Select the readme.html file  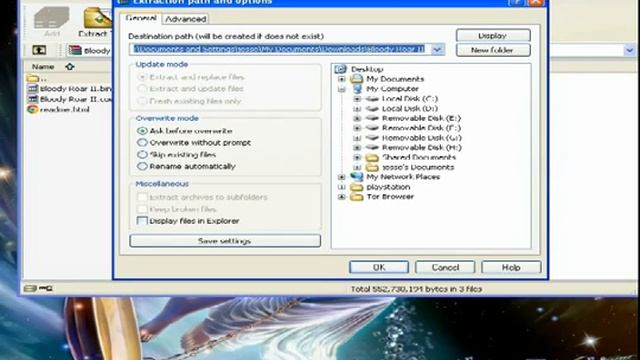[58, 109]
